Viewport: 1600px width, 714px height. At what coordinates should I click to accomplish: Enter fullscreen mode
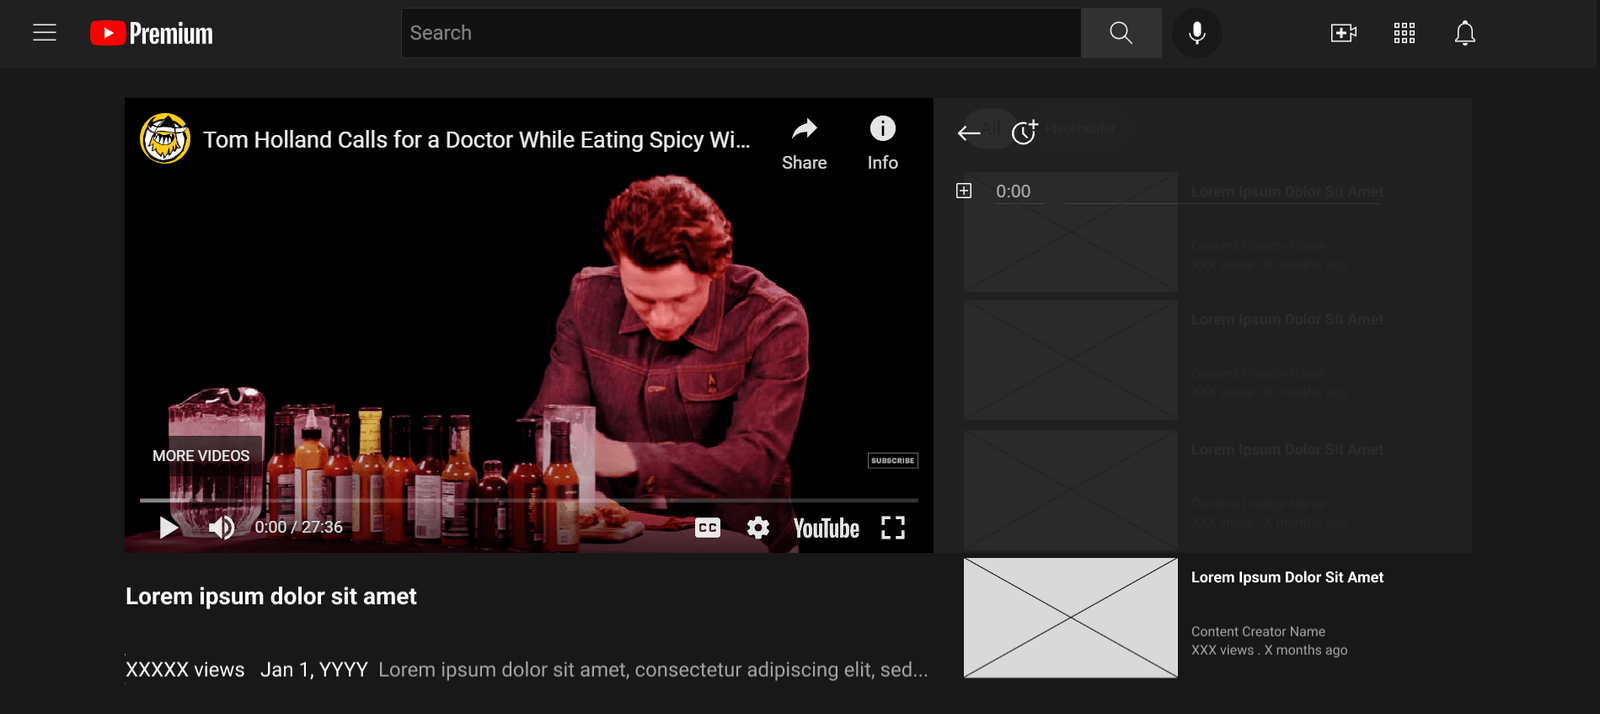893,528
